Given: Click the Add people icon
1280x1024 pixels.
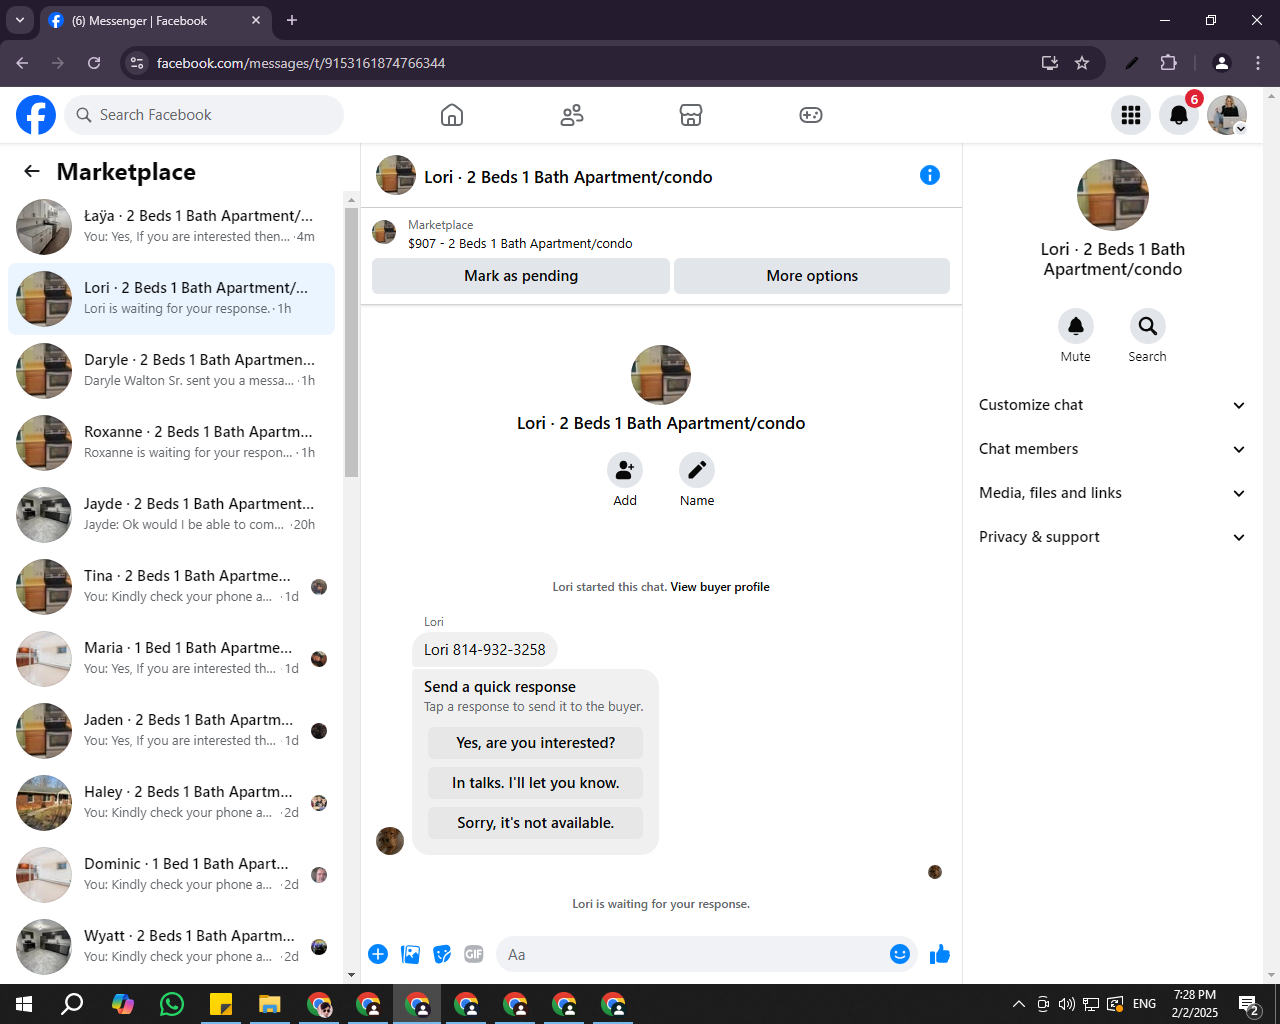Looking at the screenshot, I should [625, 470].
